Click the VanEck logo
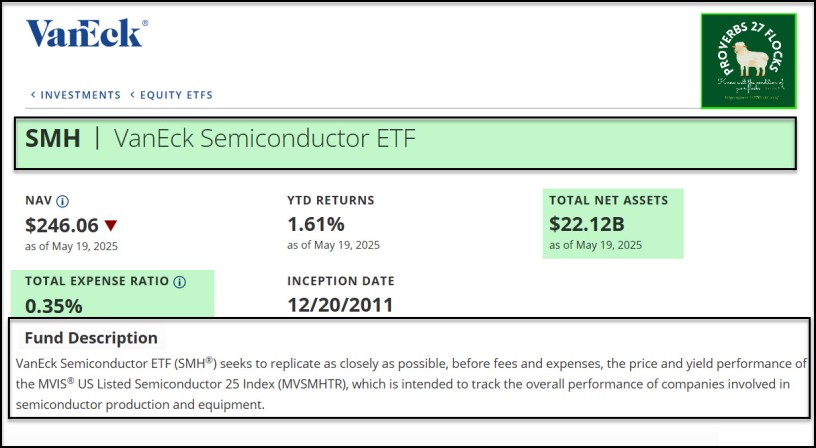This screenshot has width=816, height=448. (x=86, y=34)
